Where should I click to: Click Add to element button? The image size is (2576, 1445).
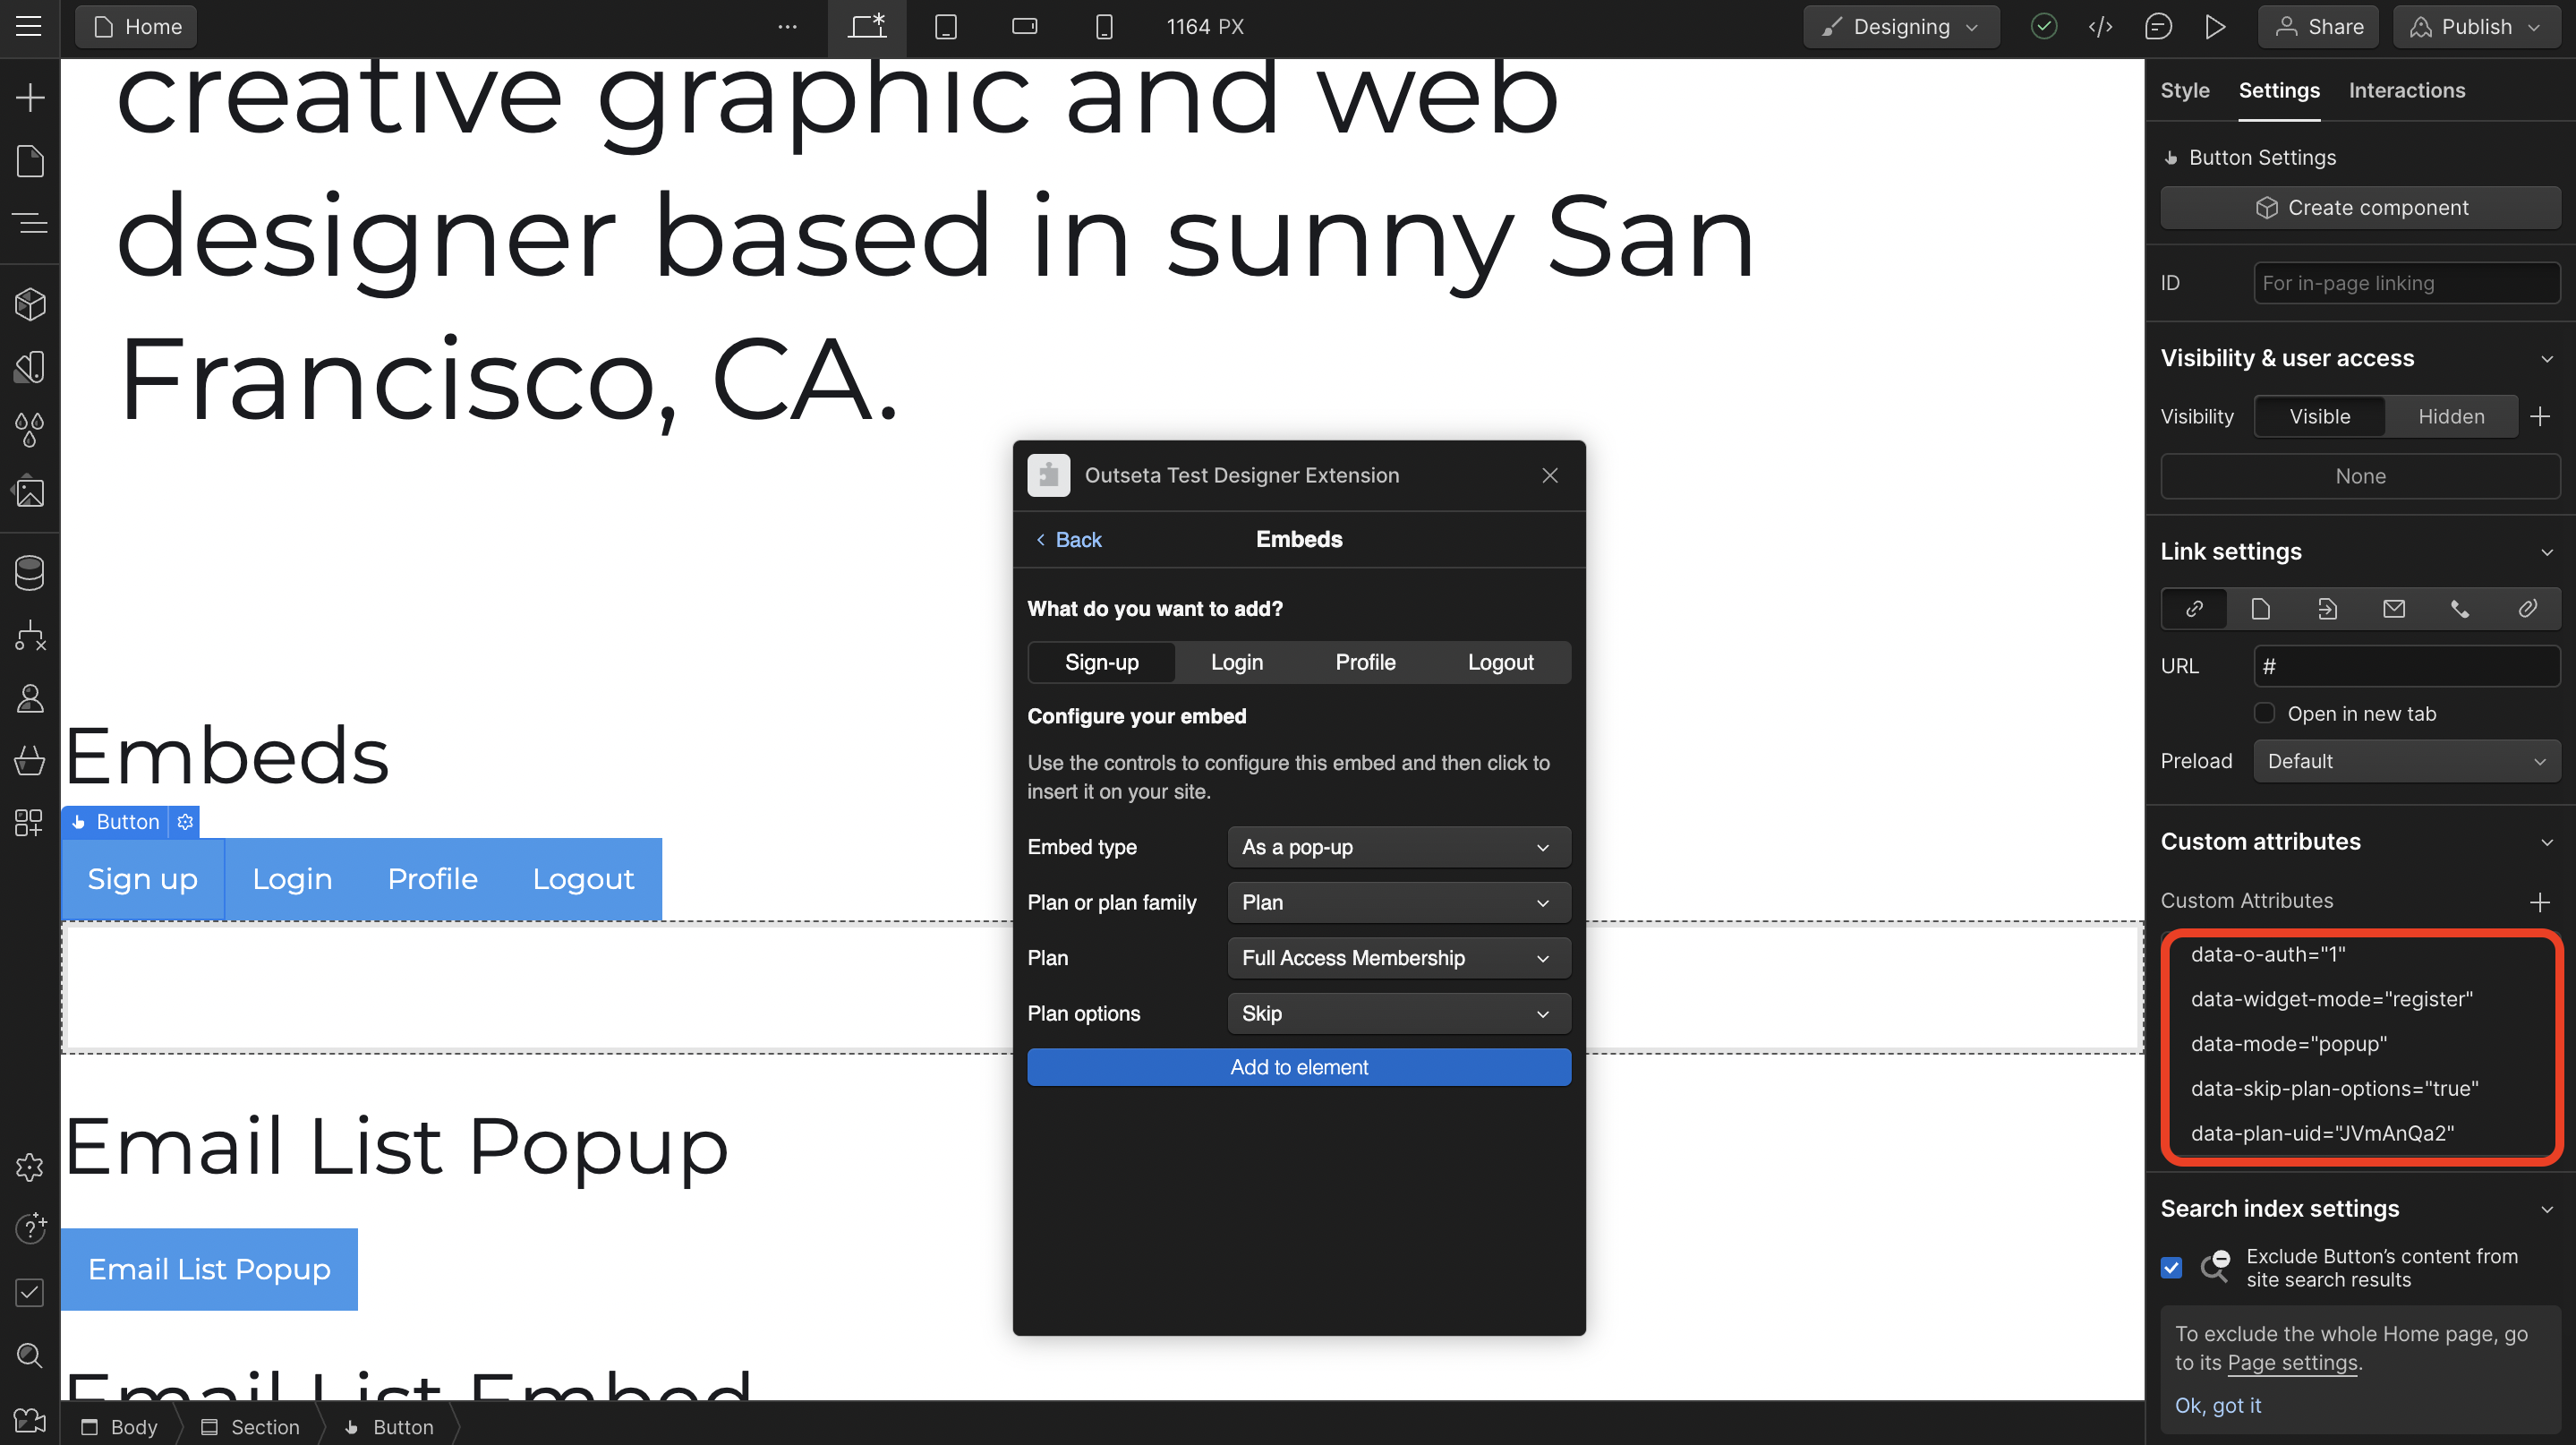(x=1298, y=1067)
